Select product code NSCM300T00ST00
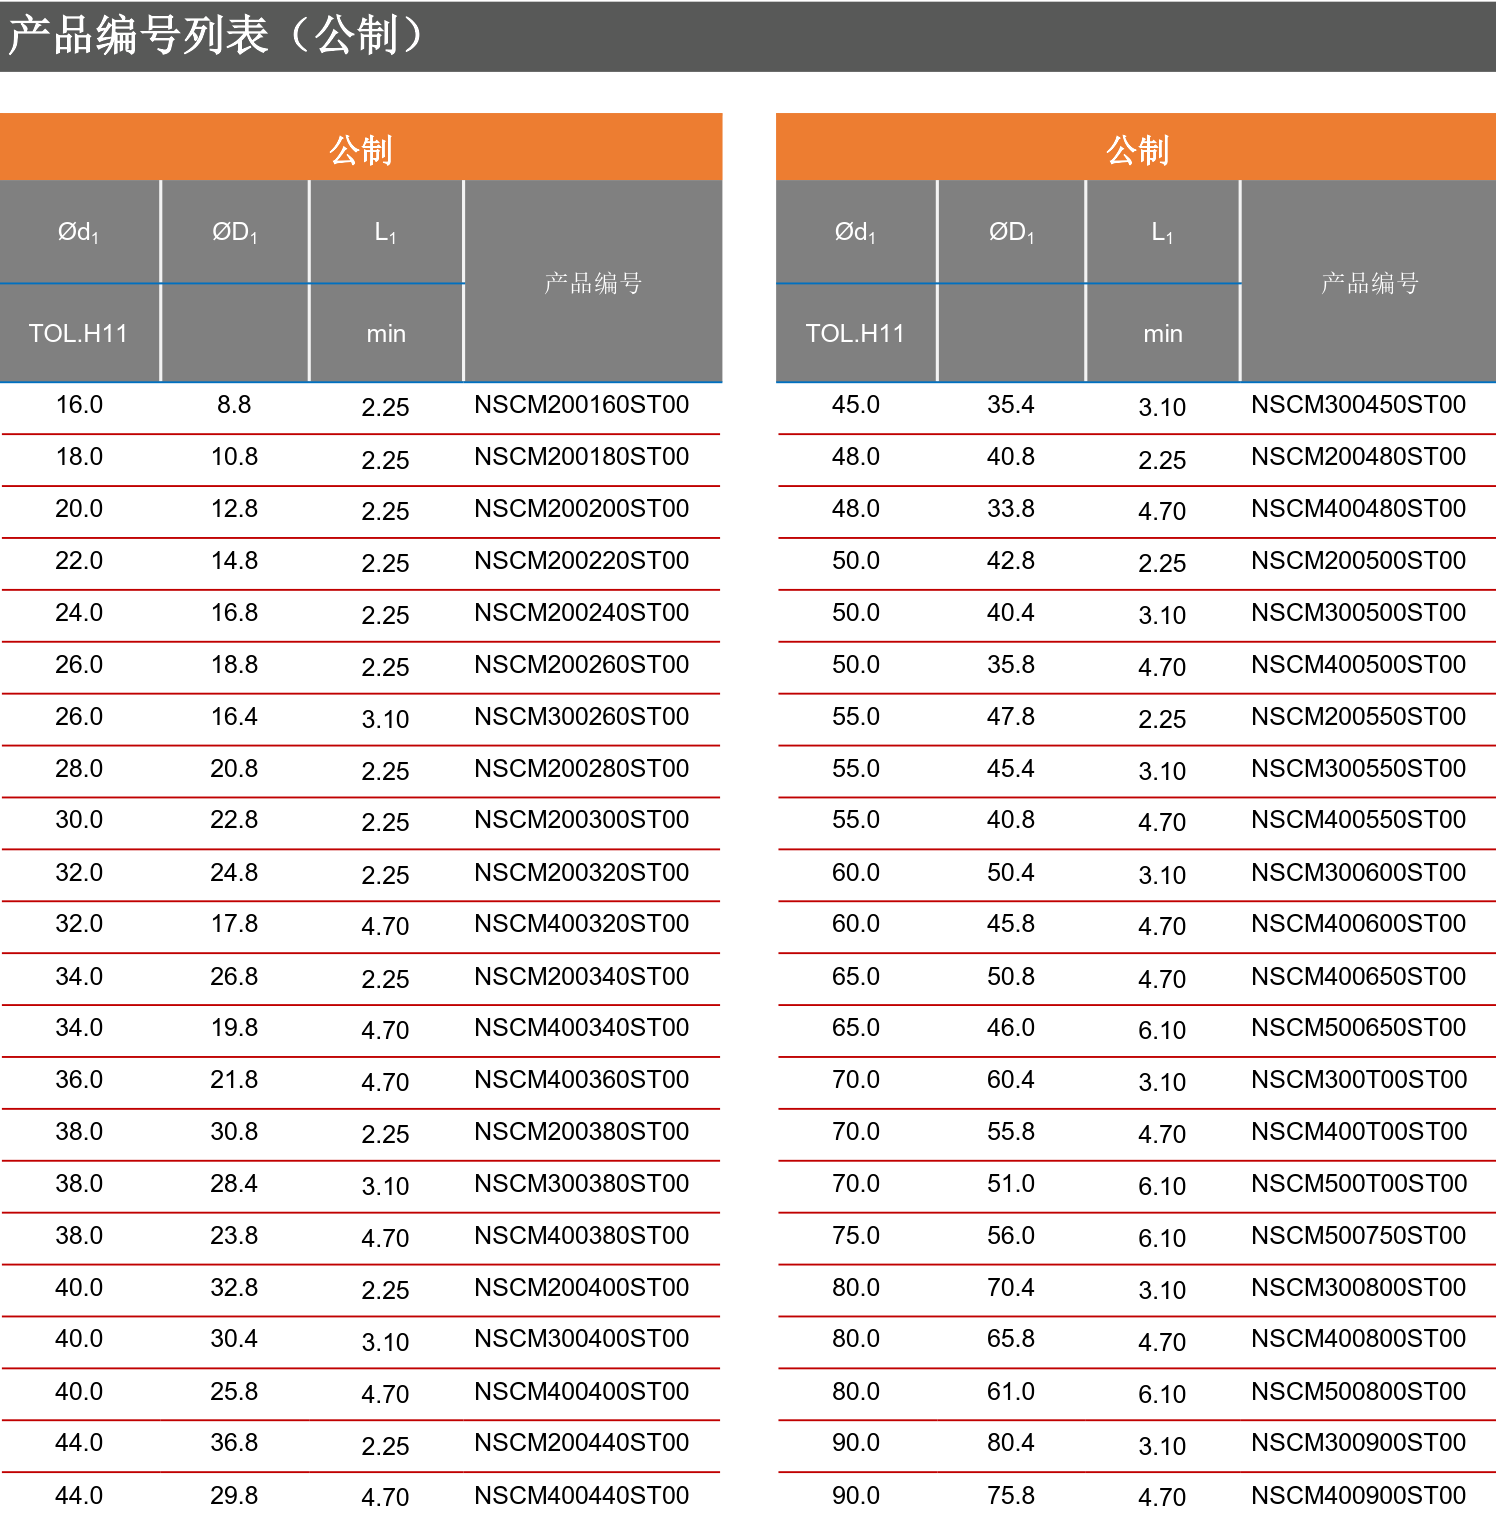This screenshot has width=1496, height=1521. point(1358,1080)
